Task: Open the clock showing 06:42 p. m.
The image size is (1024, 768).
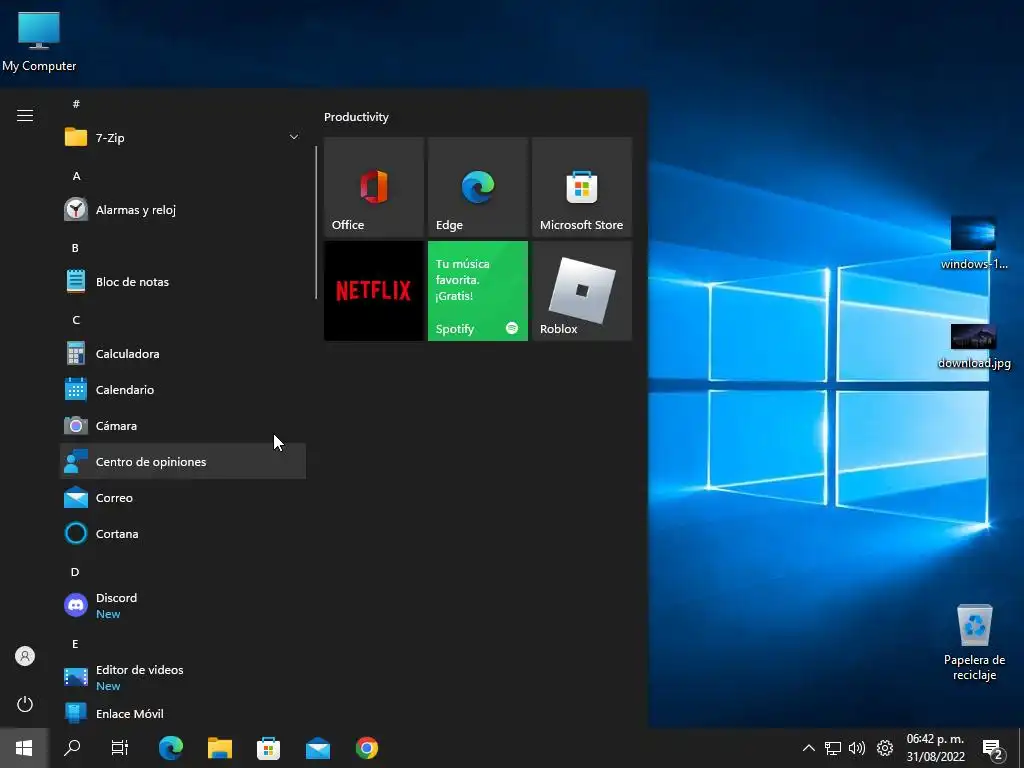Action: click(x=935, y=748)
